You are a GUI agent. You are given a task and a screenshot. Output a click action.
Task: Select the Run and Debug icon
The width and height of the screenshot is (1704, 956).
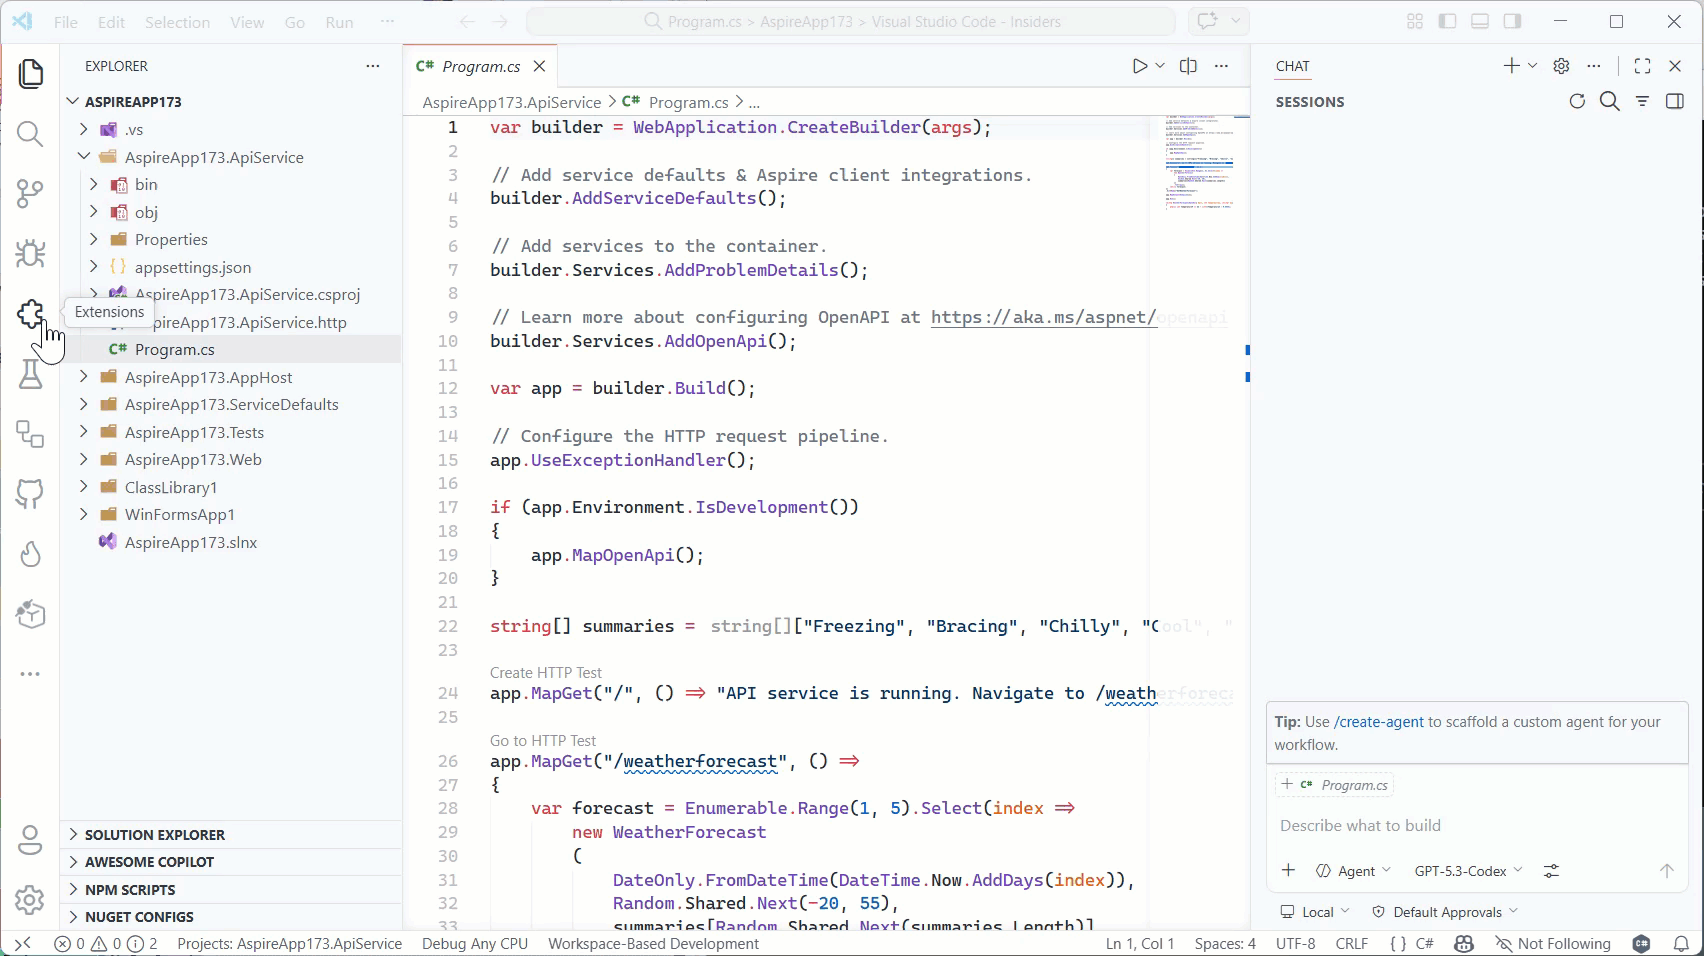pos(30,253)
